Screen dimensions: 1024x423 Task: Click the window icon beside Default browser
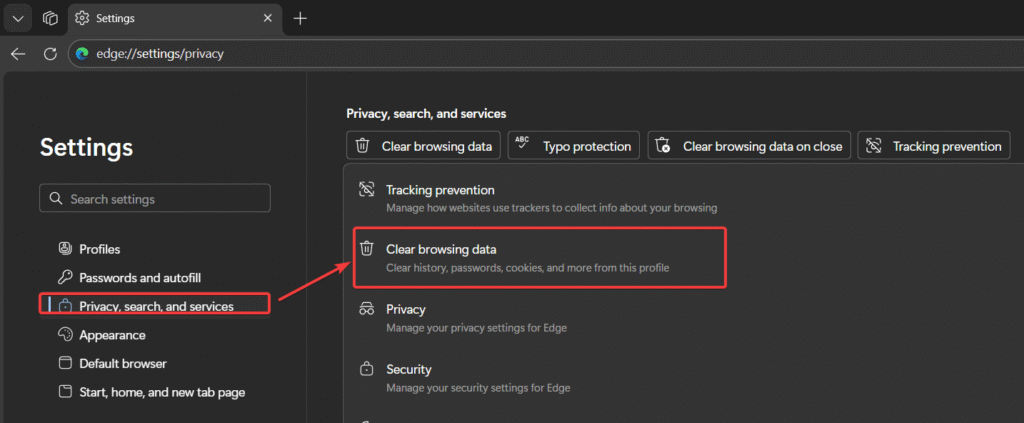[x=65, y=364]
